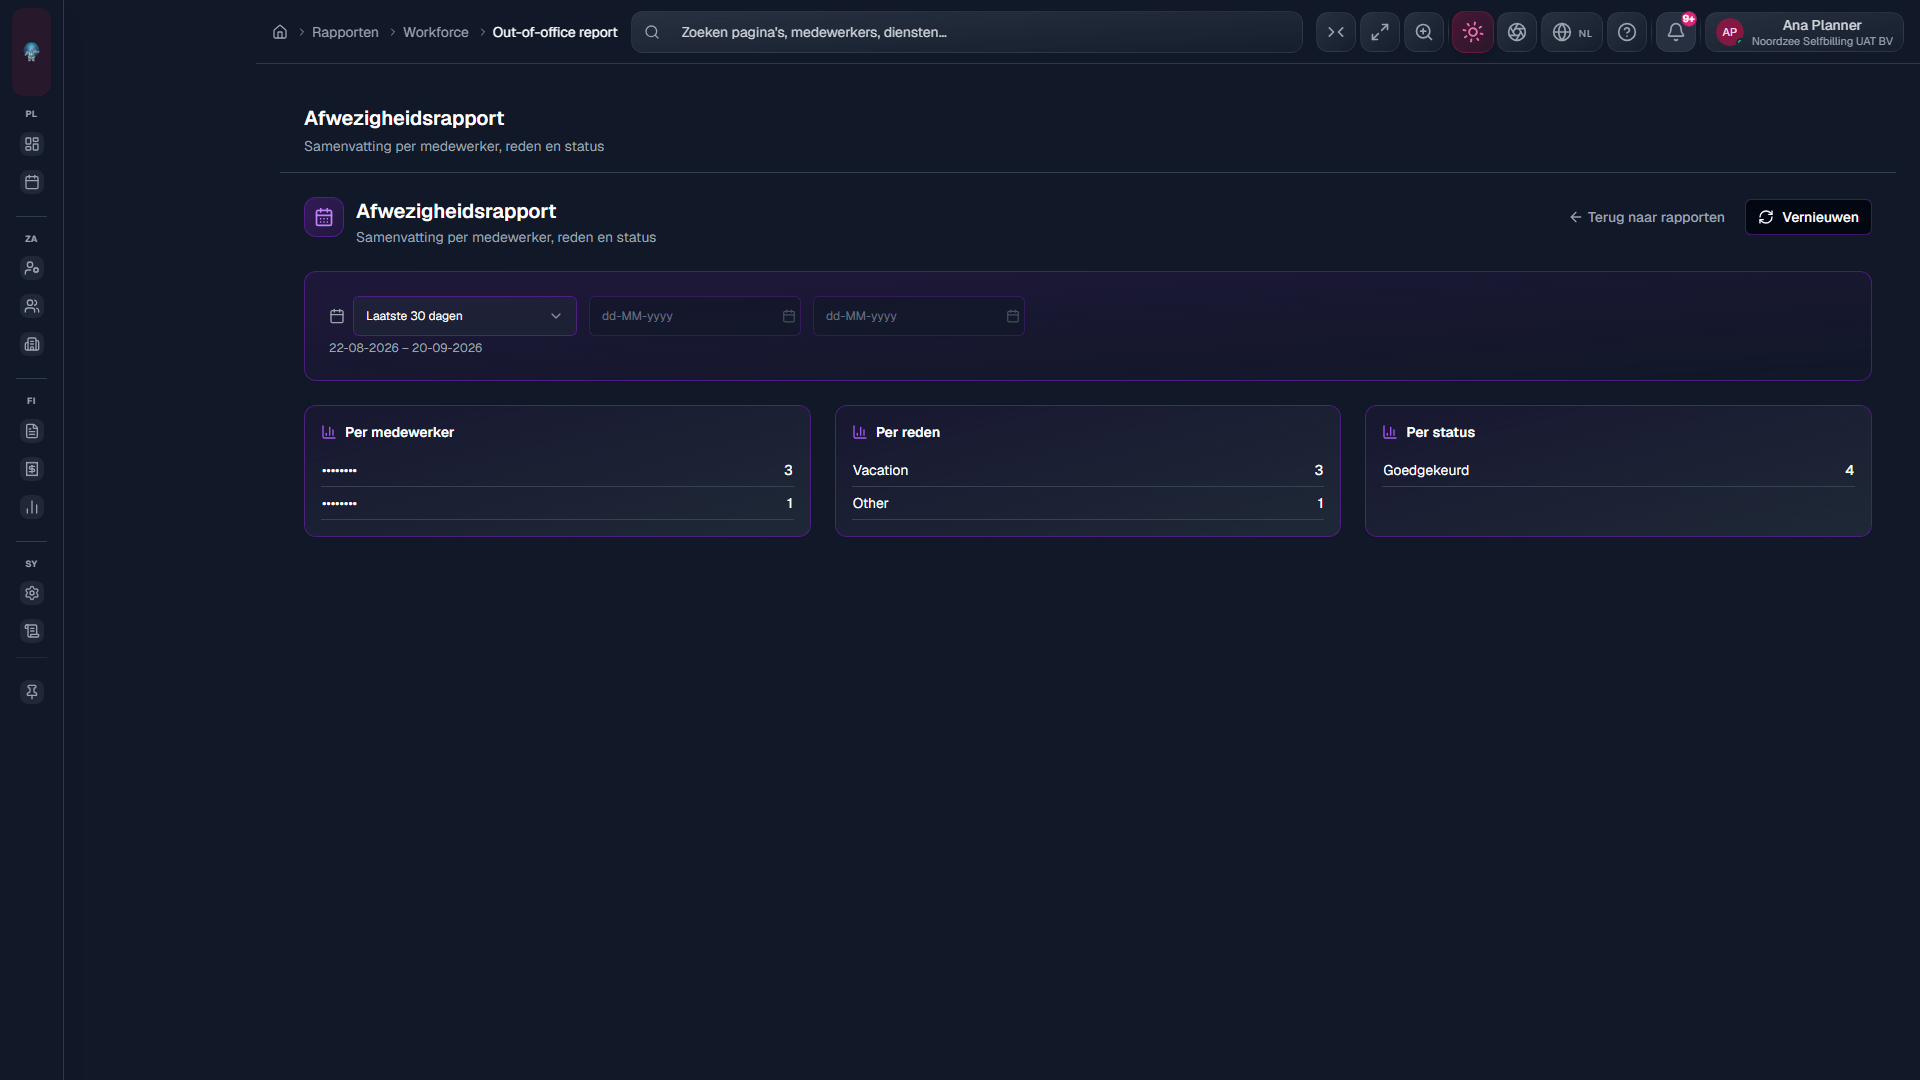Open end date calendar picker icon

pos(1013,316)
